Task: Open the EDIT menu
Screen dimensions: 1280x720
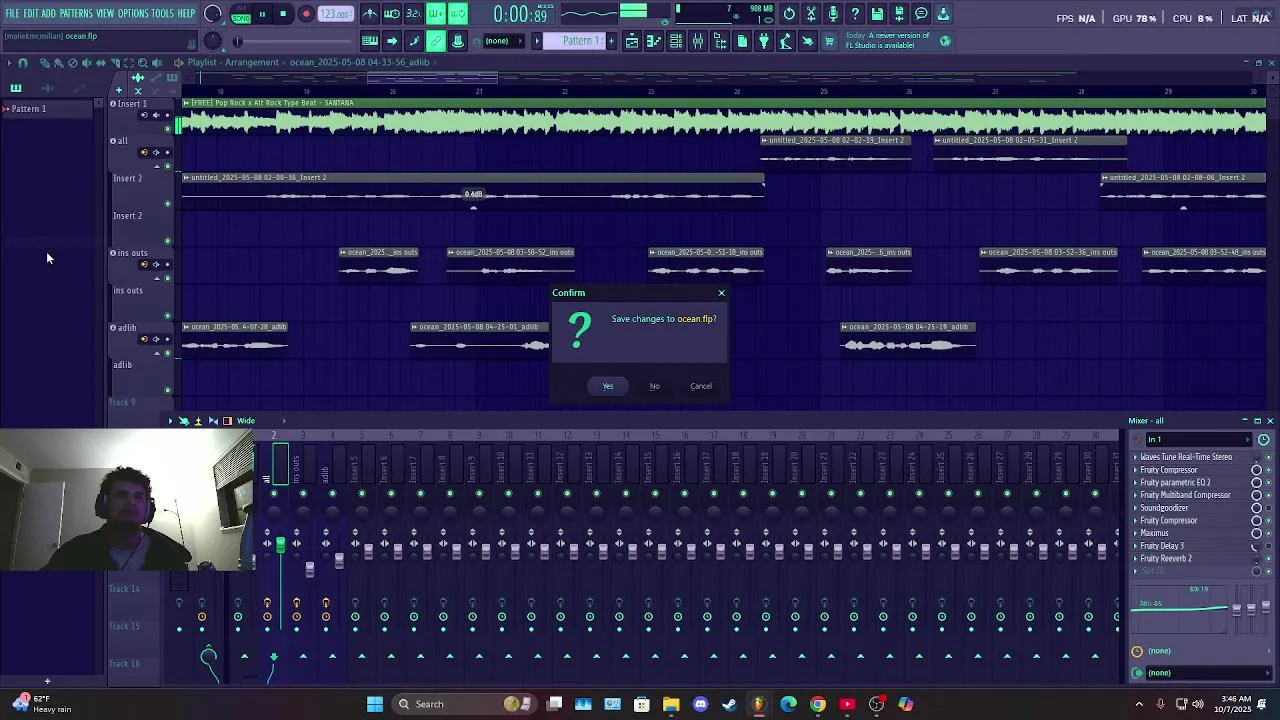Action: point(31,14)
